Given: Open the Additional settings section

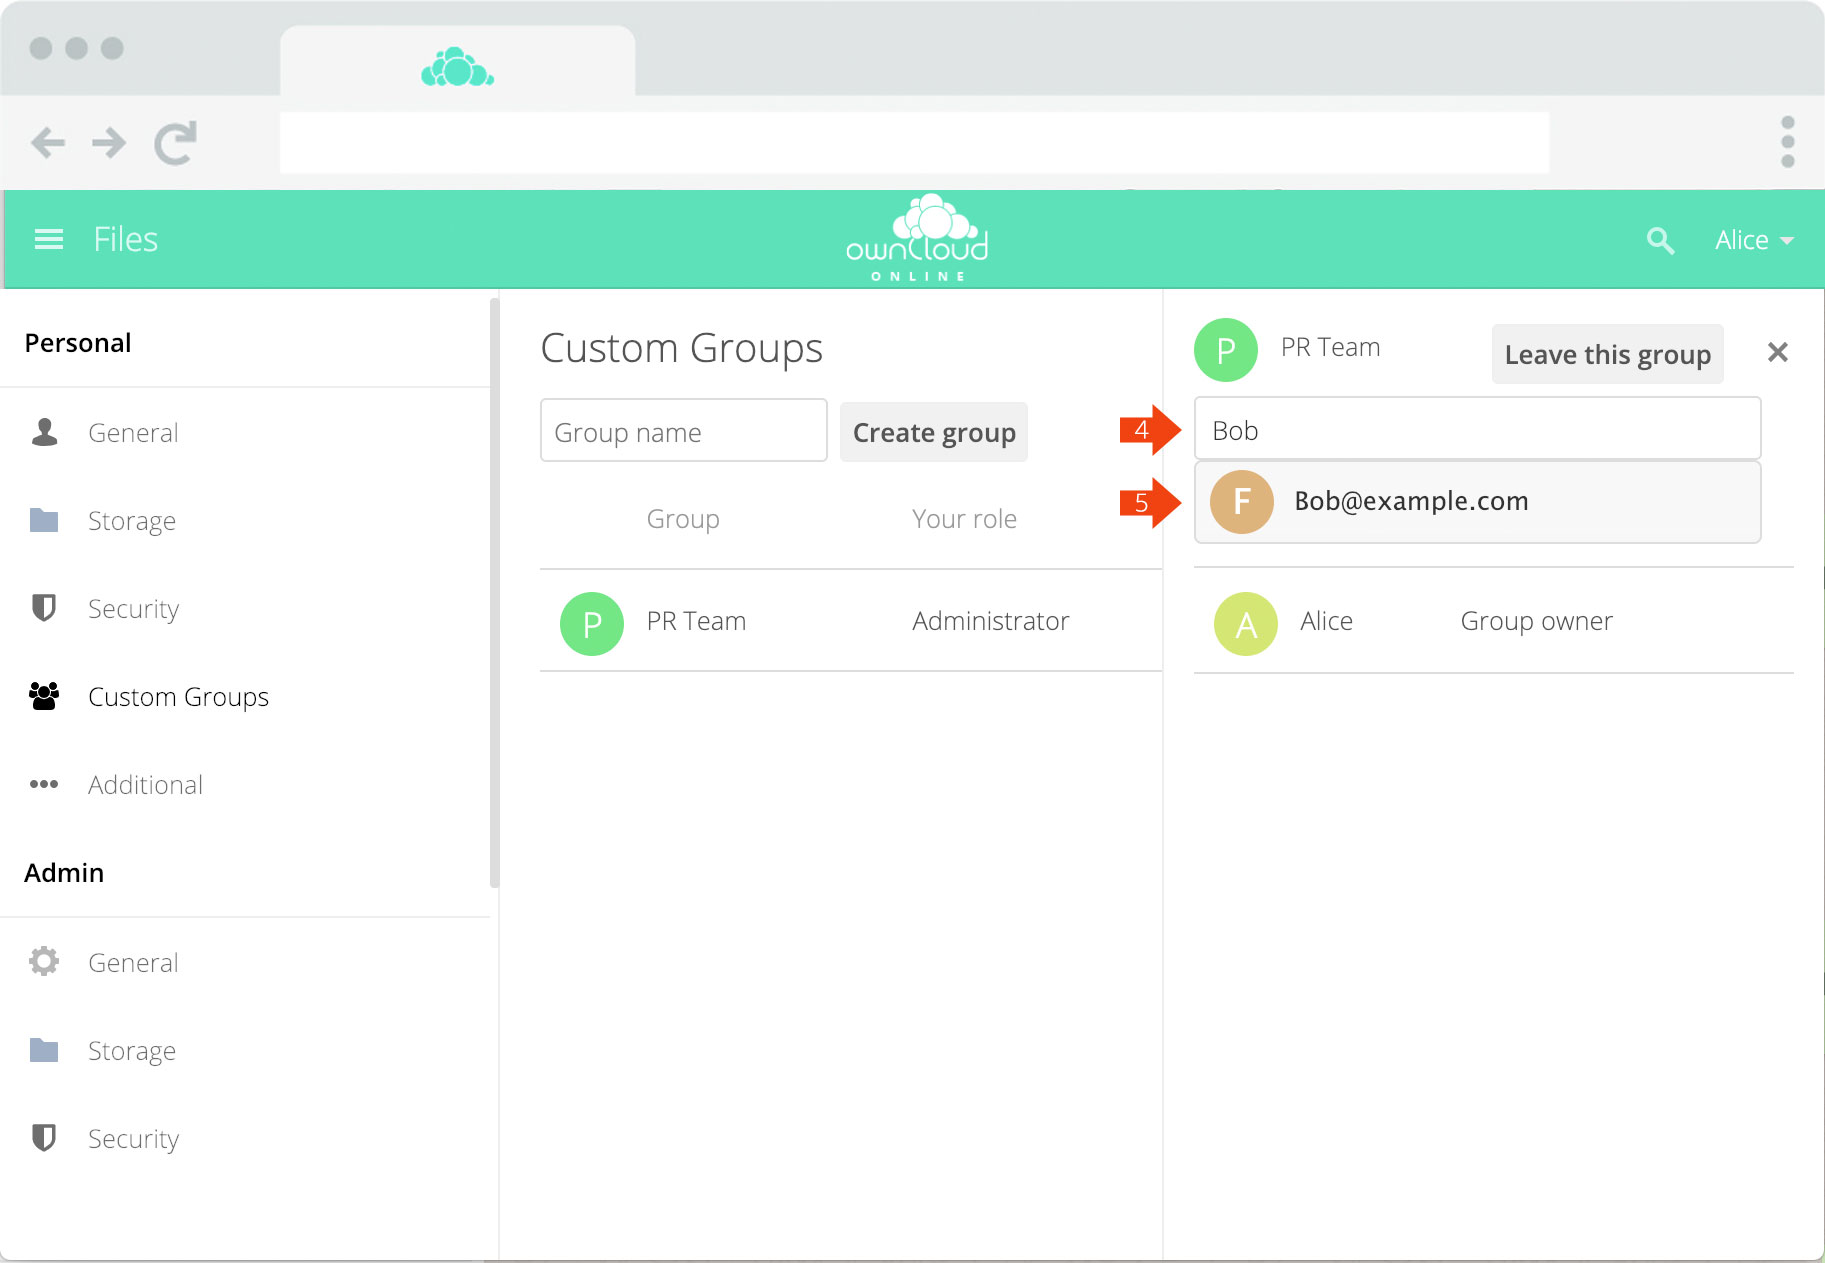Looking at the screenshot, I should pos(145,785).
